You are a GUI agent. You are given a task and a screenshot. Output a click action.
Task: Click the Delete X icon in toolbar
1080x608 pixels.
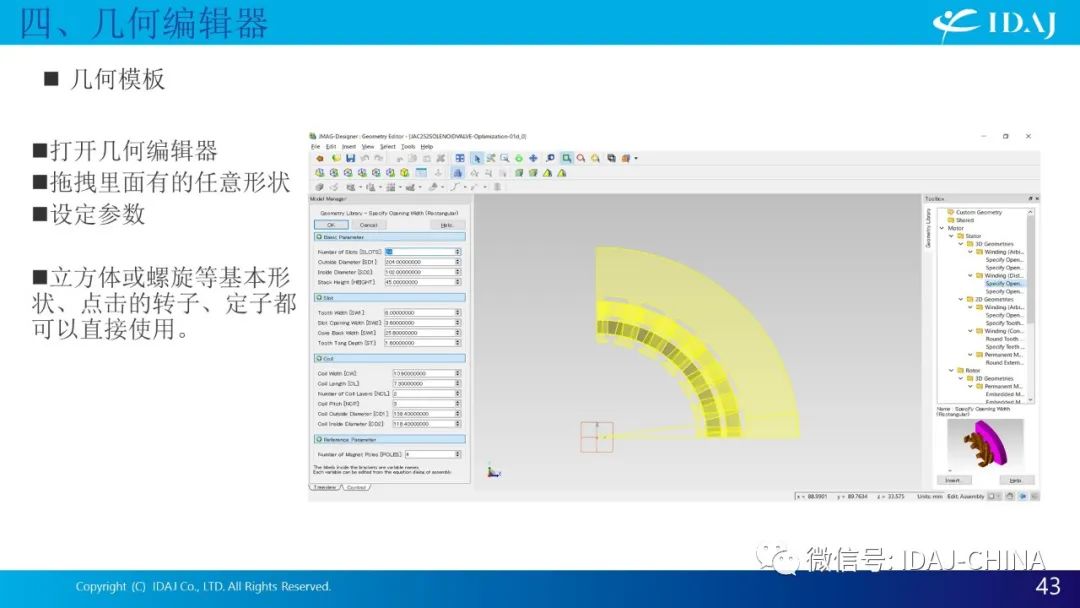point(440,158)
